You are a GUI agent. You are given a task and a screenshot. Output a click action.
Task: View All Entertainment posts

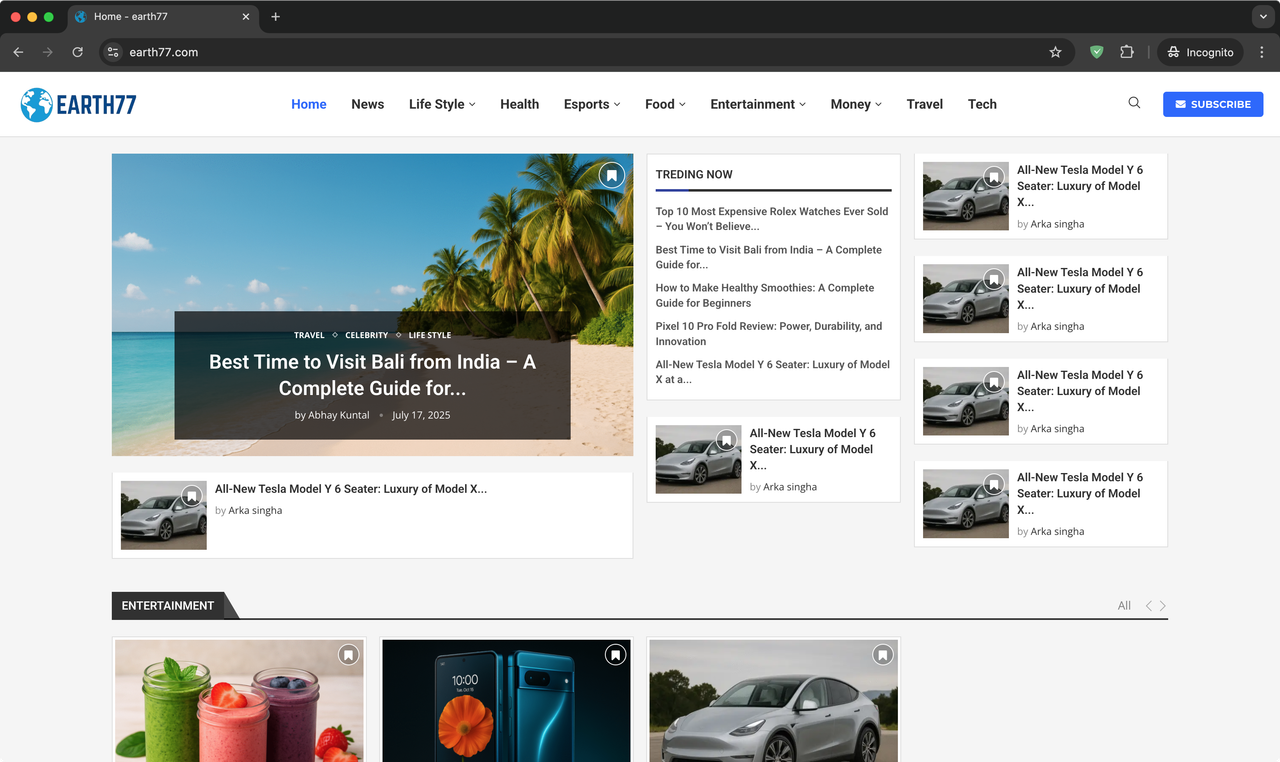coord(1124,606)
